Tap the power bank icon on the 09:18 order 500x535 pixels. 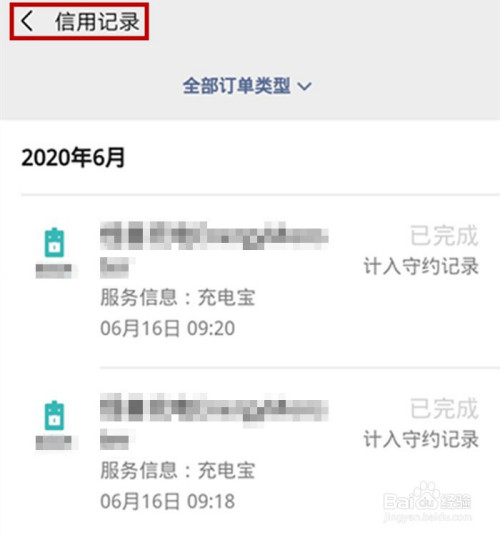pyautogui.click(x=54, y=415)
